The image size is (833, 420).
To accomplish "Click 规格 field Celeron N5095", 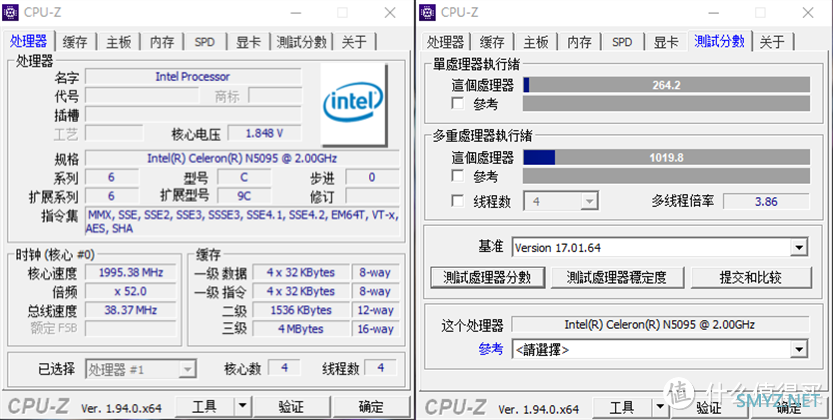I will coord(242,158).
